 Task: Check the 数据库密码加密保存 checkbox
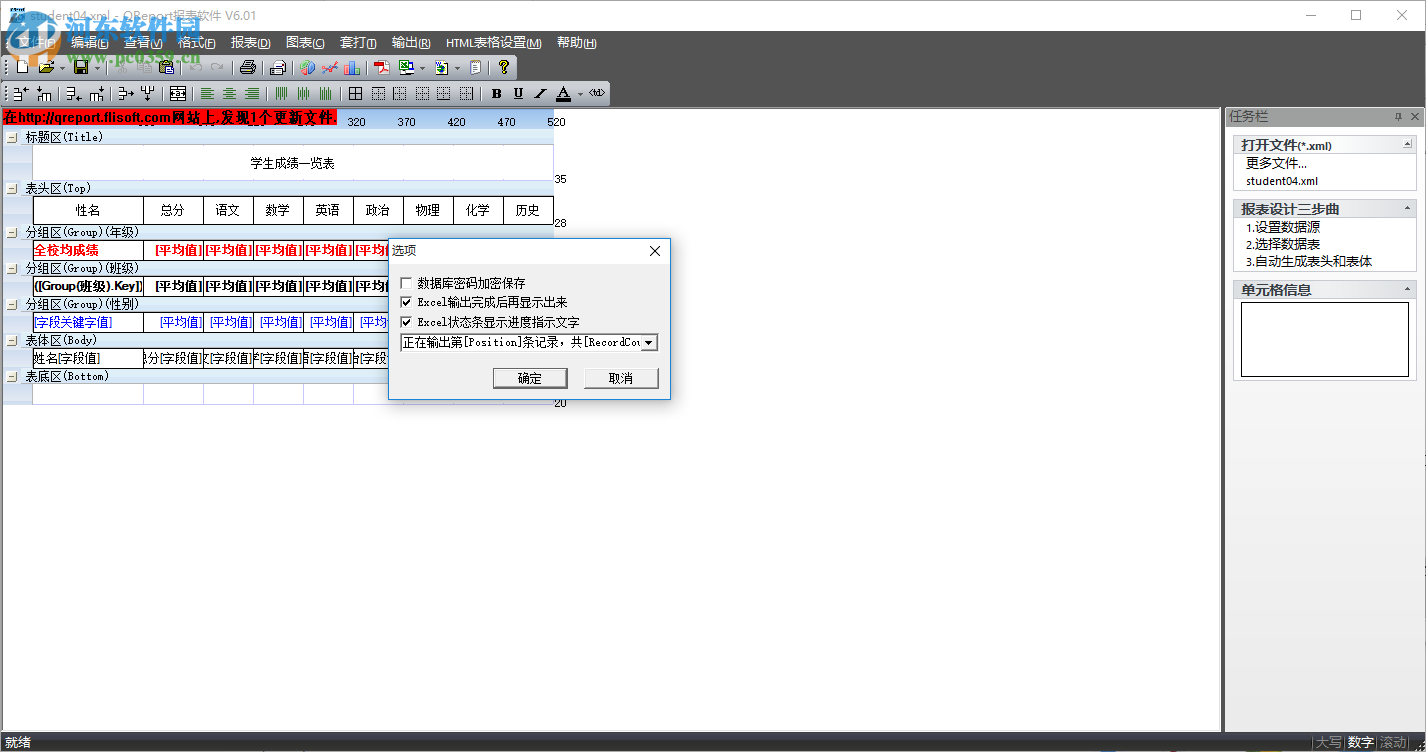(406, 283)
